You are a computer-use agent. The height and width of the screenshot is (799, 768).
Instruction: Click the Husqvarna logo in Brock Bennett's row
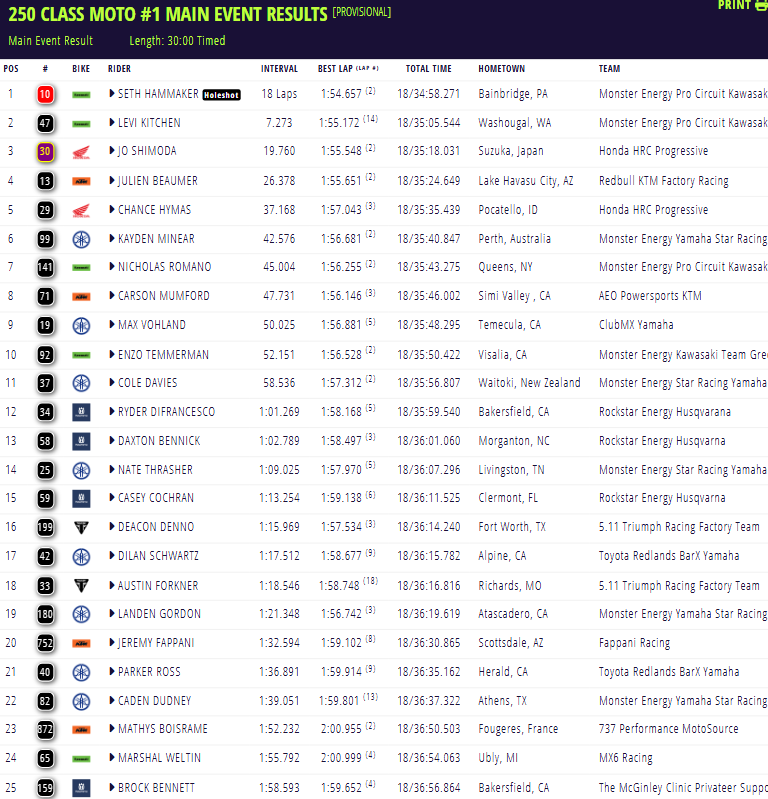(81, 788)
